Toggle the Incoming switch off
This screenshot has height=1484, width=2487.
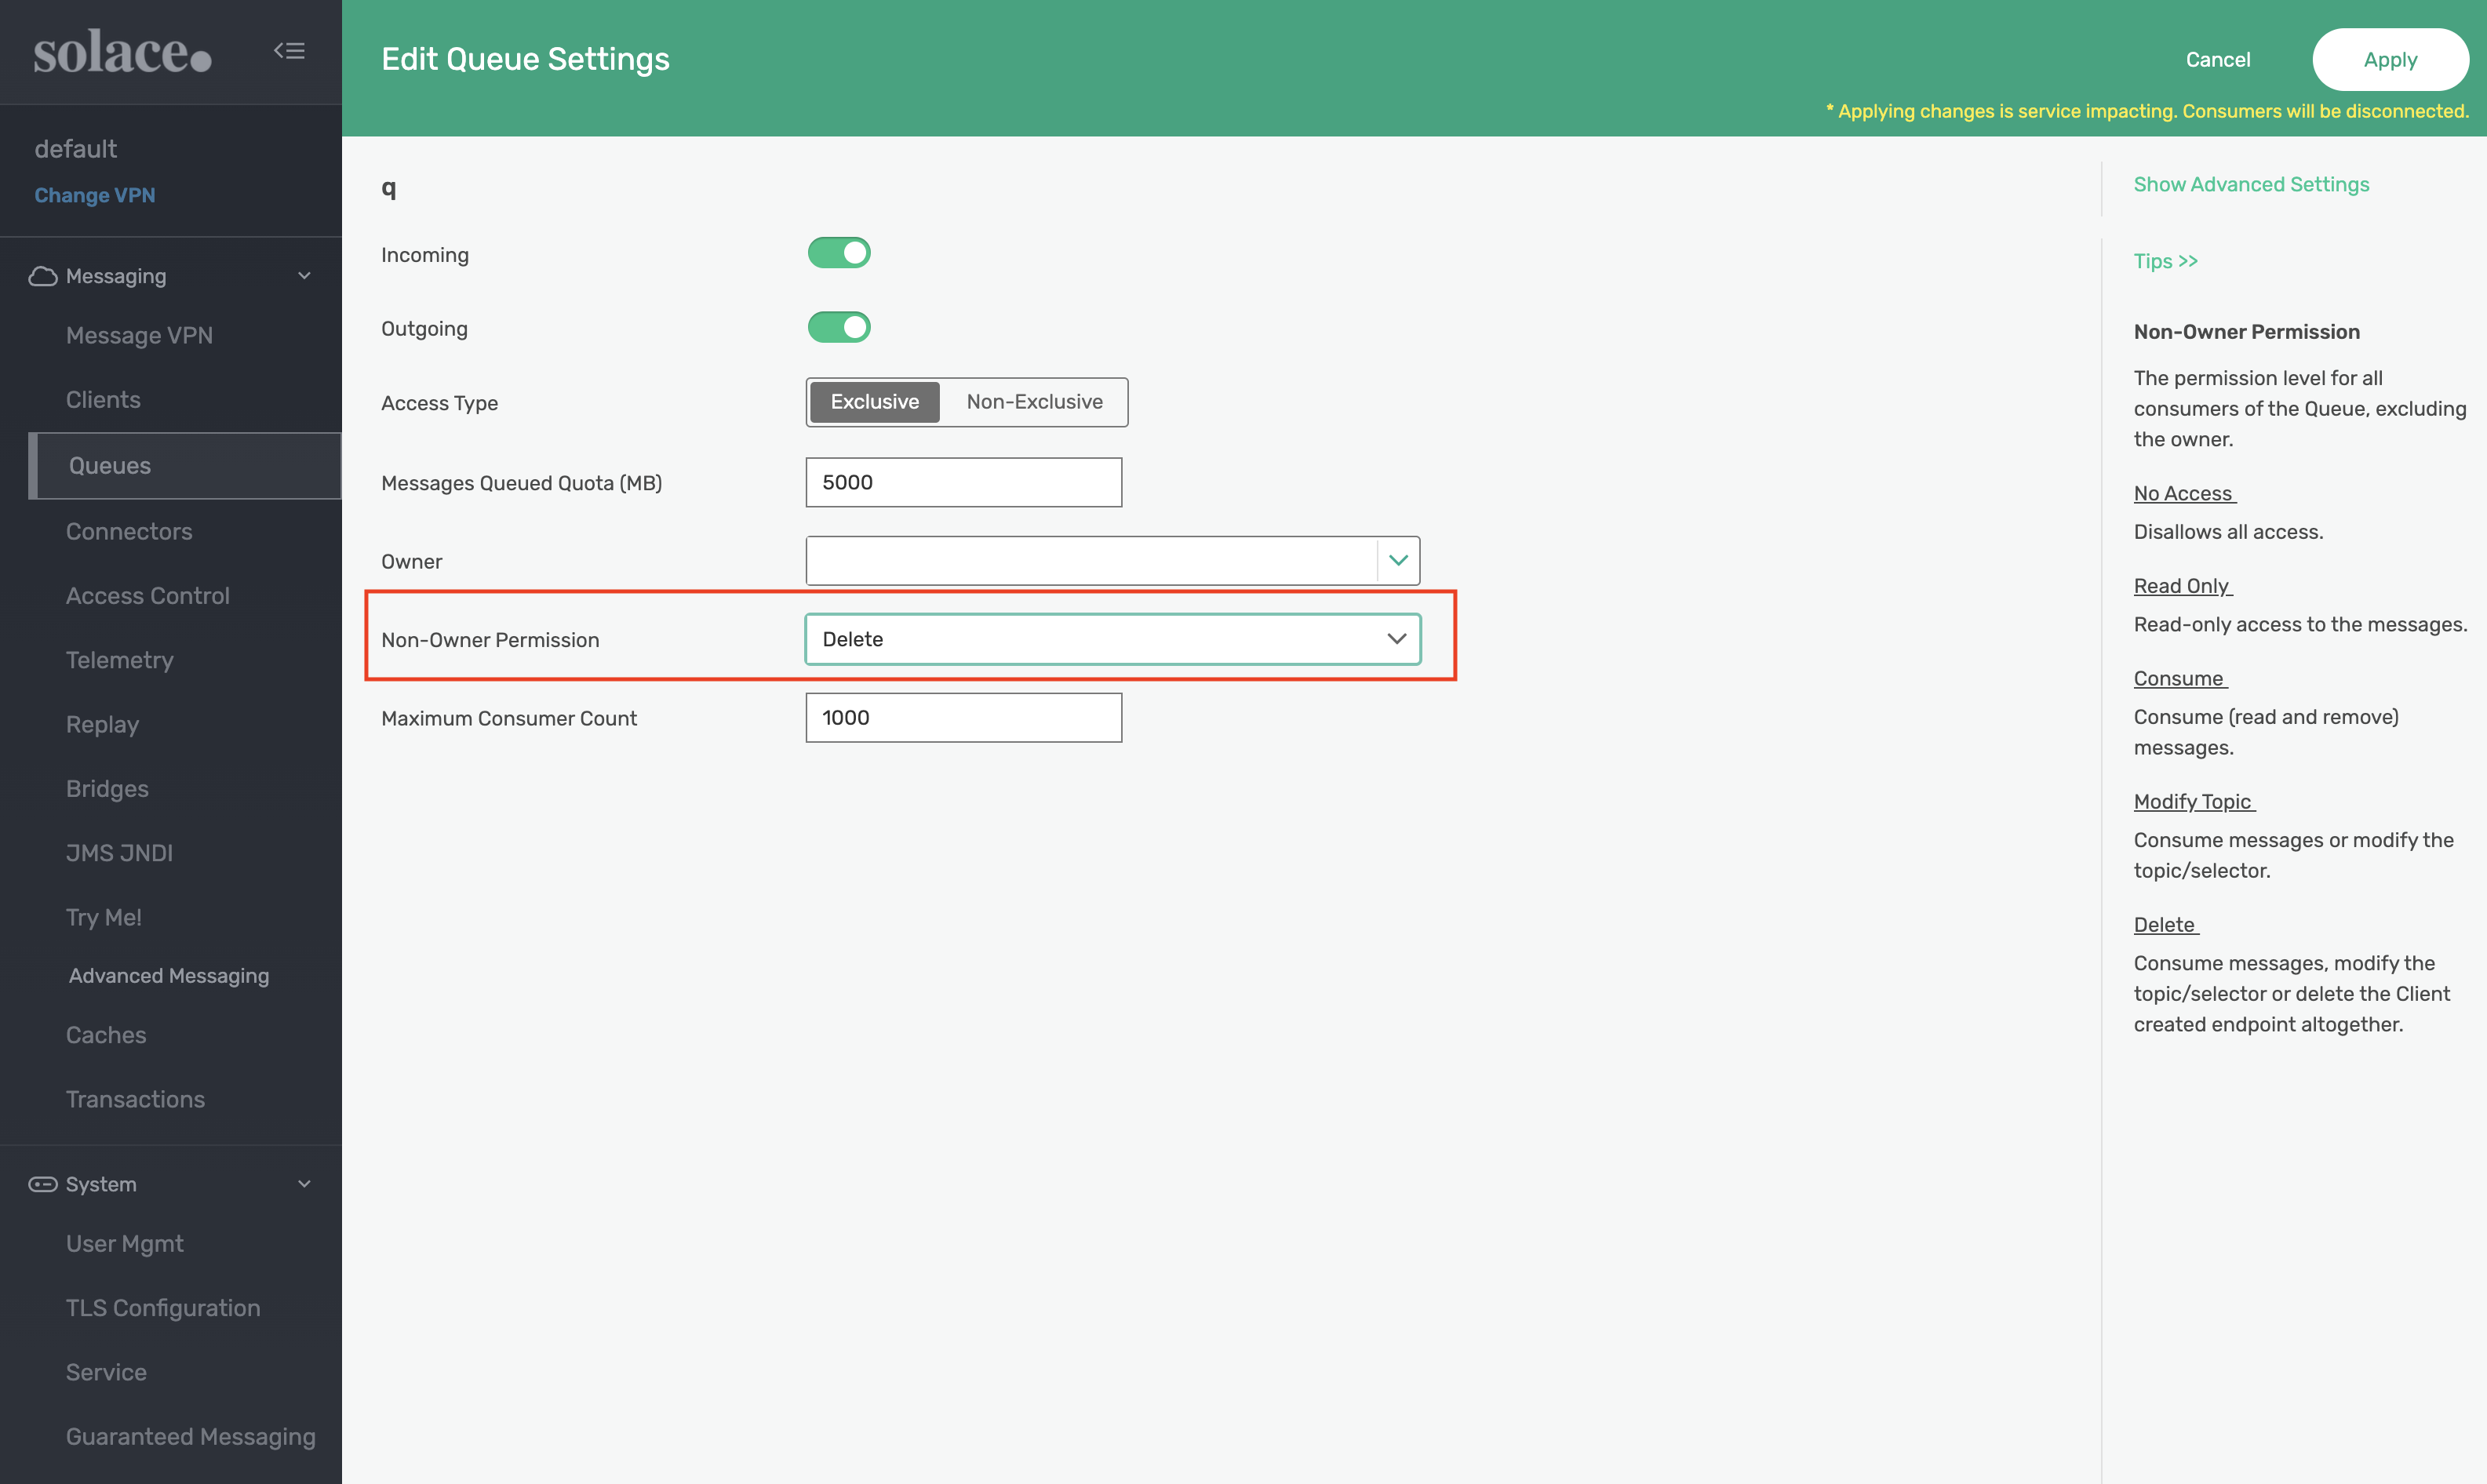(839, 253)
